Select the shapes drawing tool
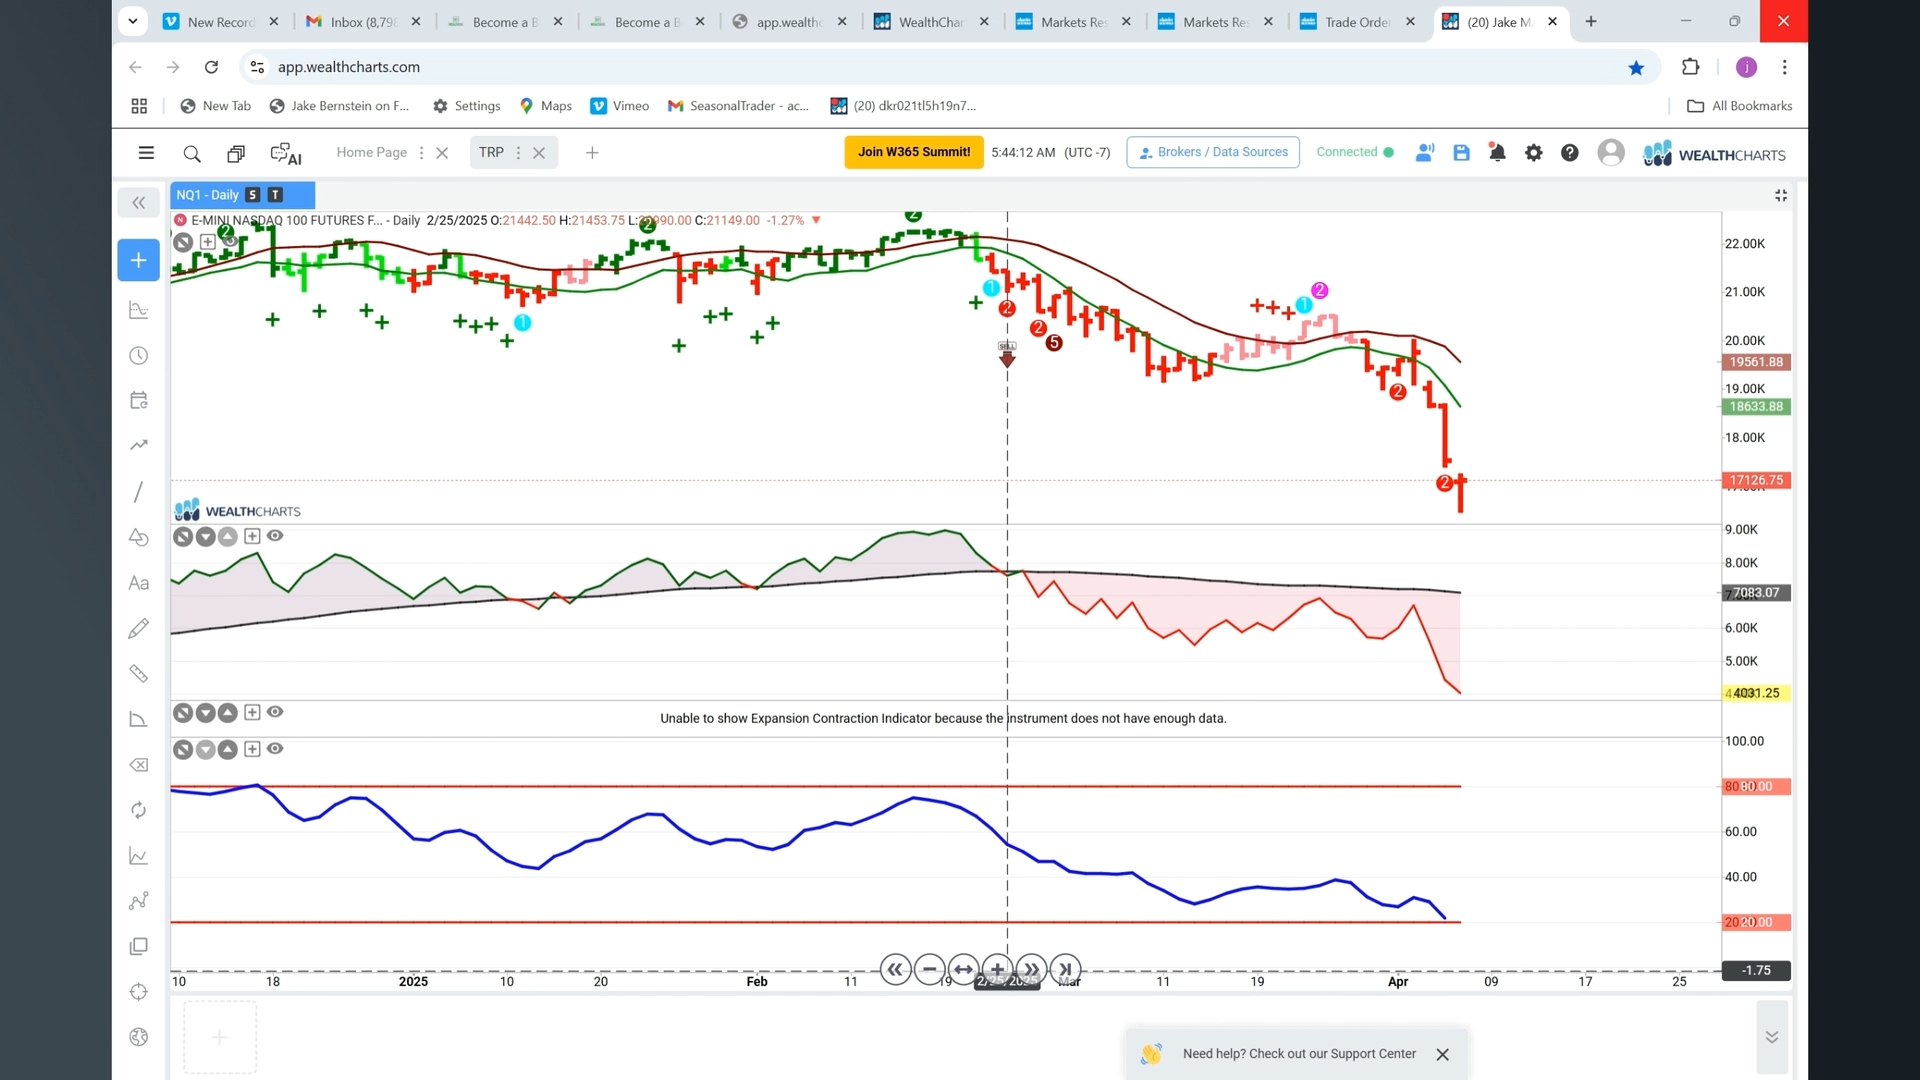1920x1080 pixels. click(139, 537)
